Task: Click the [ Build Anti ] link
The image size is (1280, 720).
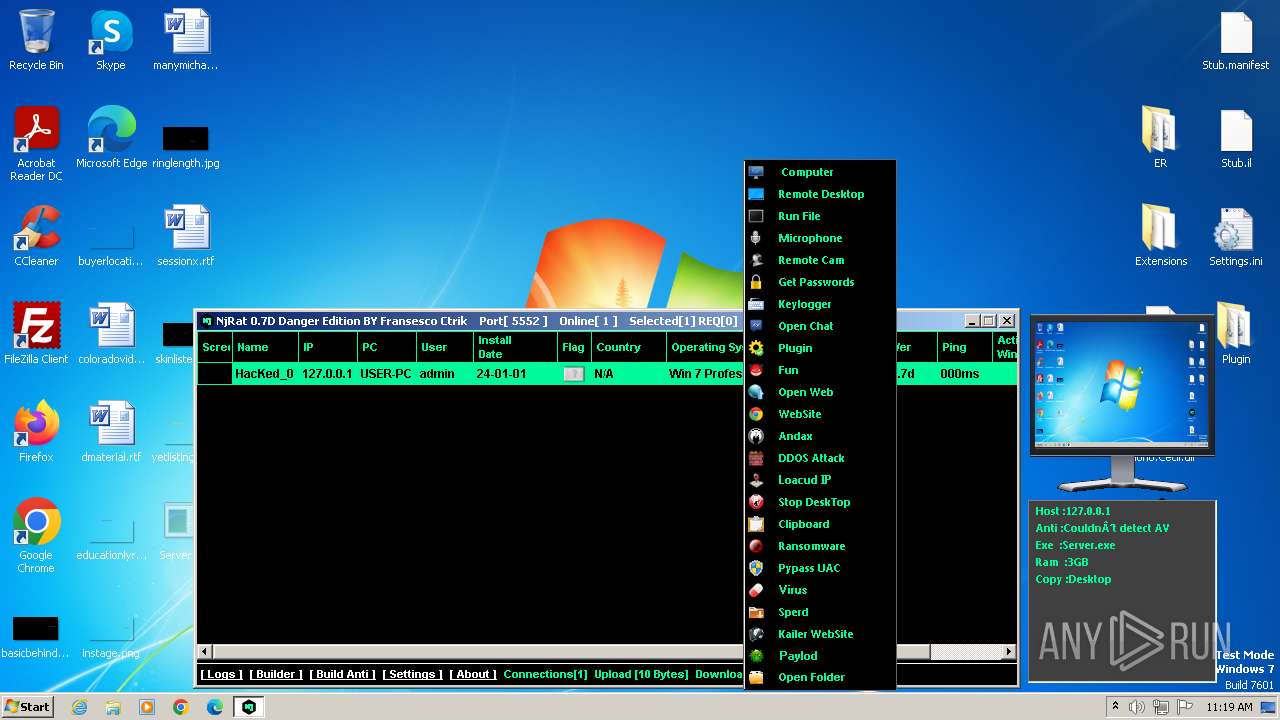Action: click(x=342, y=674)
